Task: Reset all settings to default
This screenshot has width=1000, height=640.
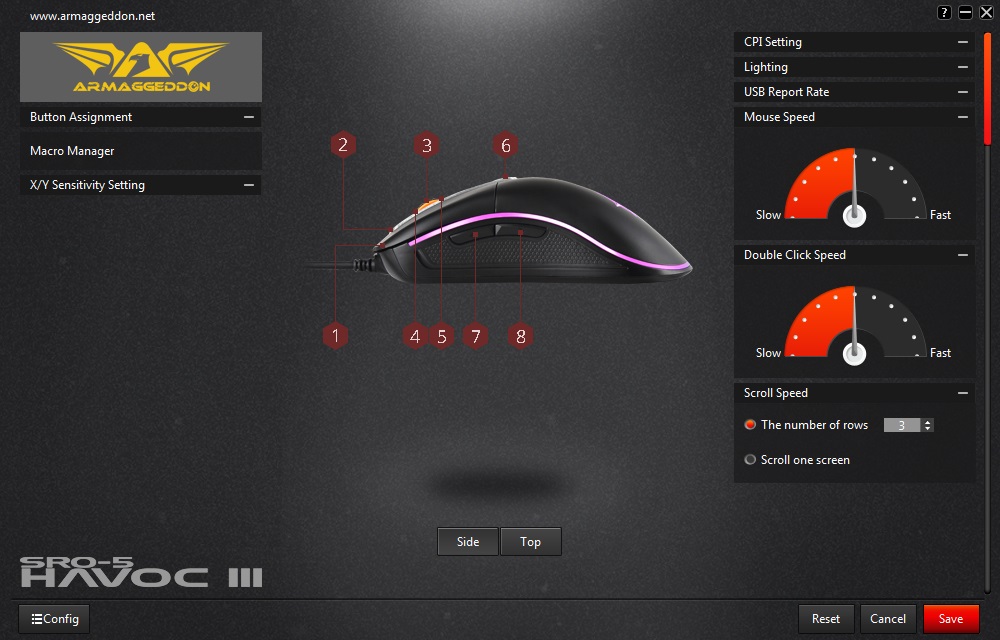Action: click(825, 618)
